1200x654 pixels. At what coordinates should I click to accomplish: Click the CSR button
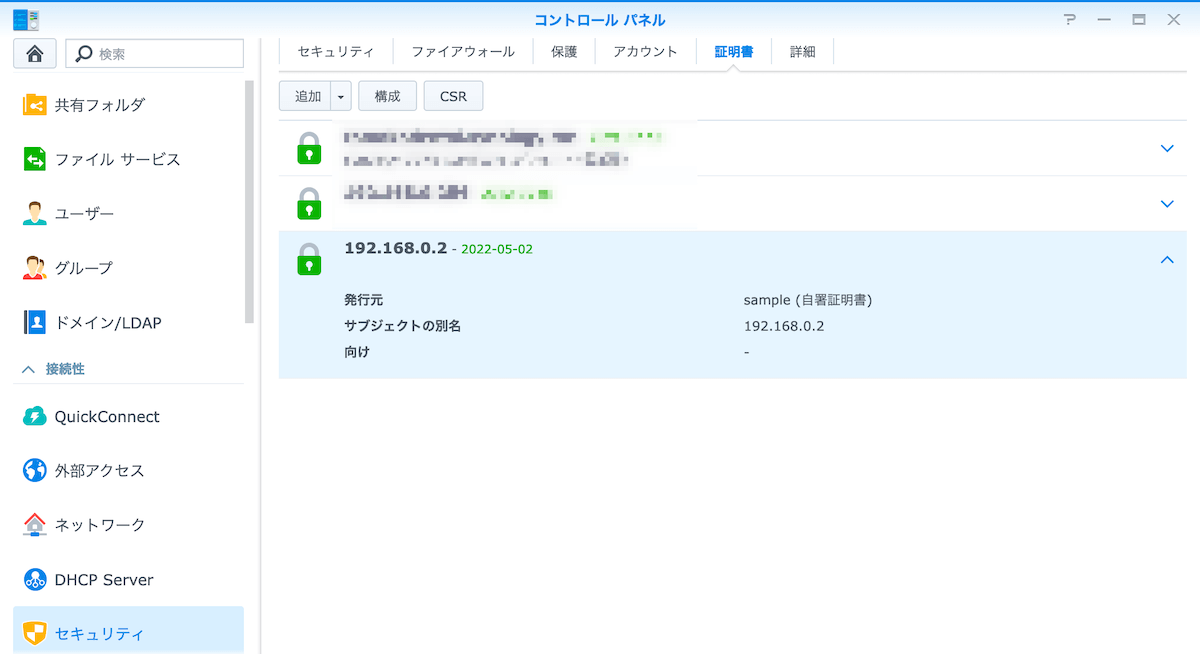tap(453, 96)
